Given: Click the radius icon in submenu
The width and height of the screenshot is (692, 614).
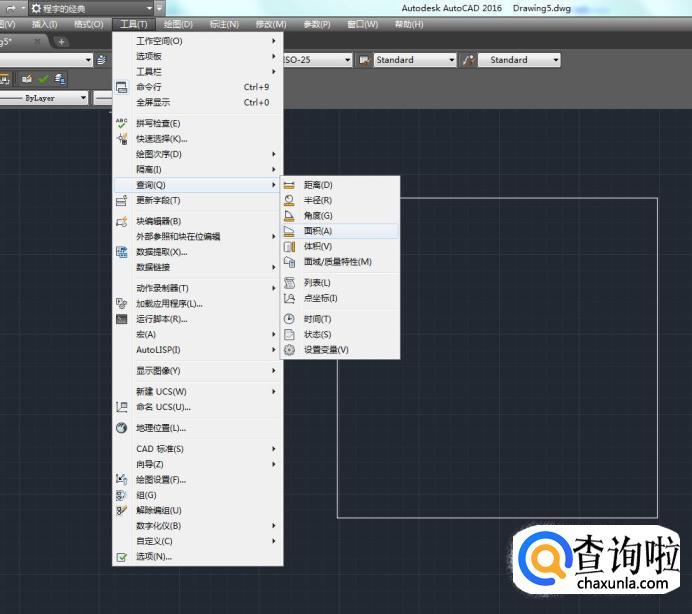Looking at the screenshot, I should click(289, 200).
